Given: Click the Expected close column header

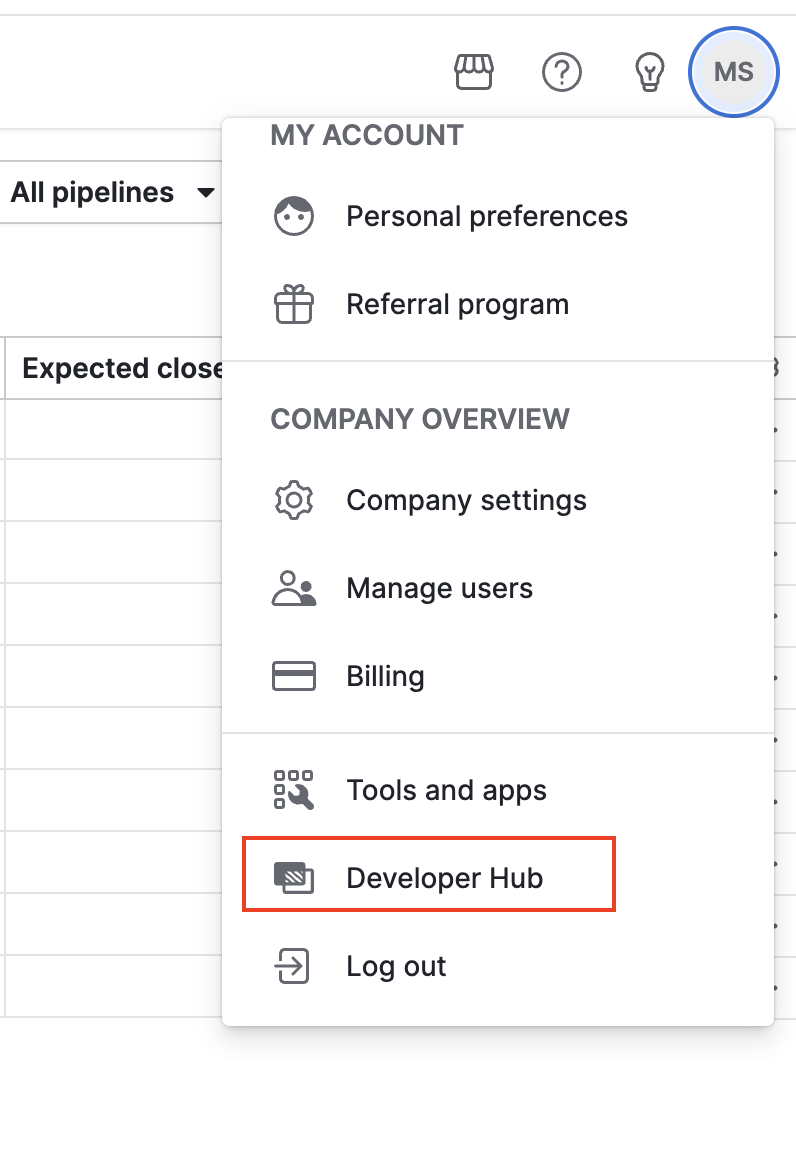Looking at the screenshot, I should tap(123, 368).
